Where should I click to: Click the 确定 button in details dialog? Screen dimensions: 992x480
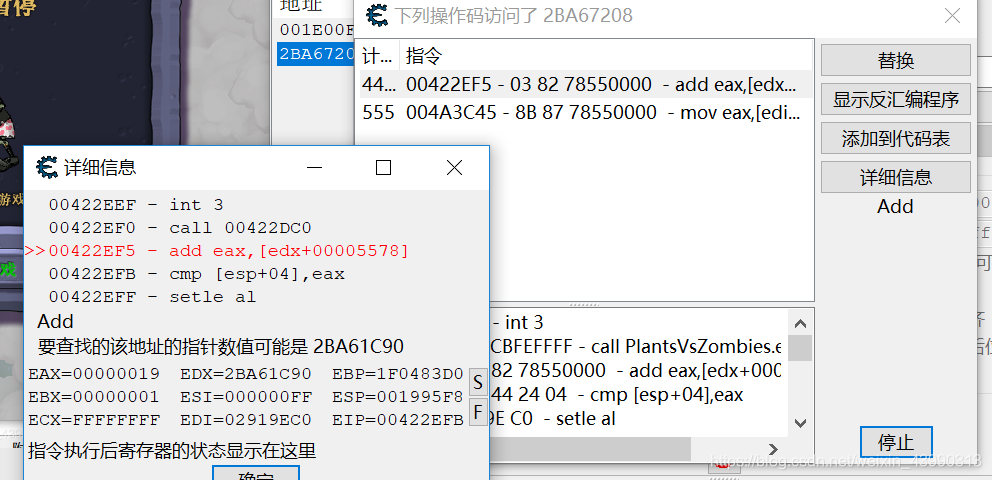tap(256, 473)
